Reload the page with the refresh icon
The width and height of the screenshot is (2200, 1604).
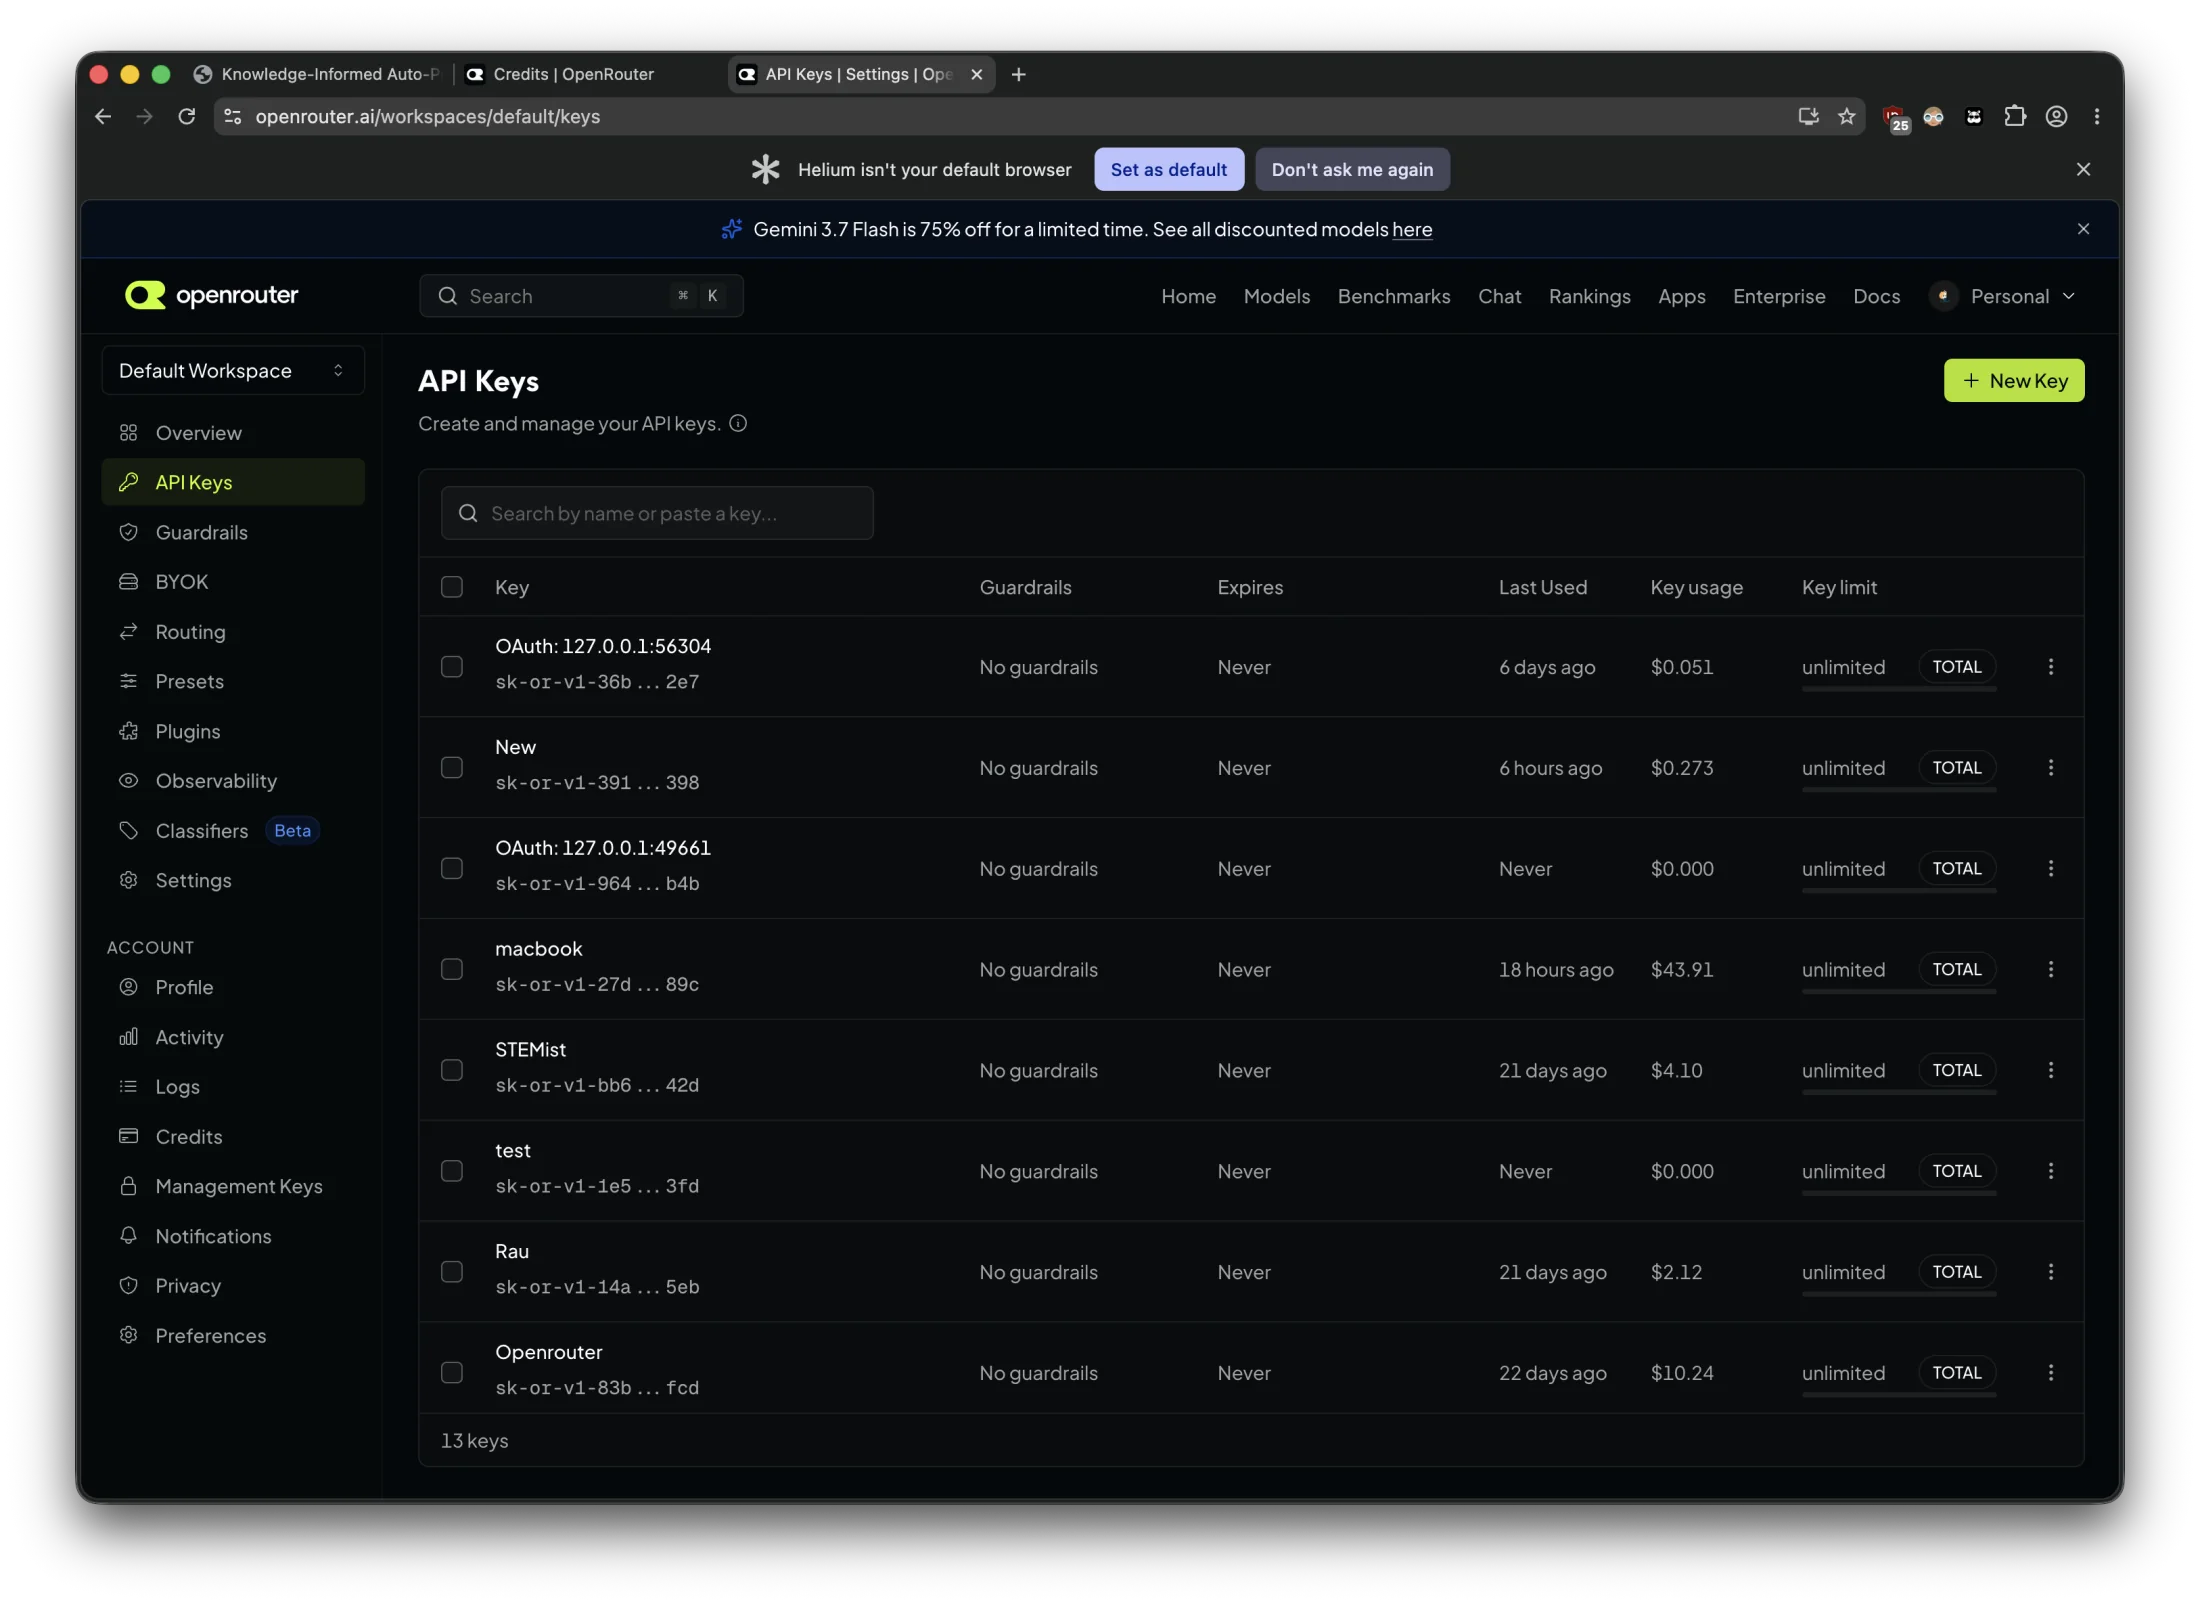click(186, 116)
